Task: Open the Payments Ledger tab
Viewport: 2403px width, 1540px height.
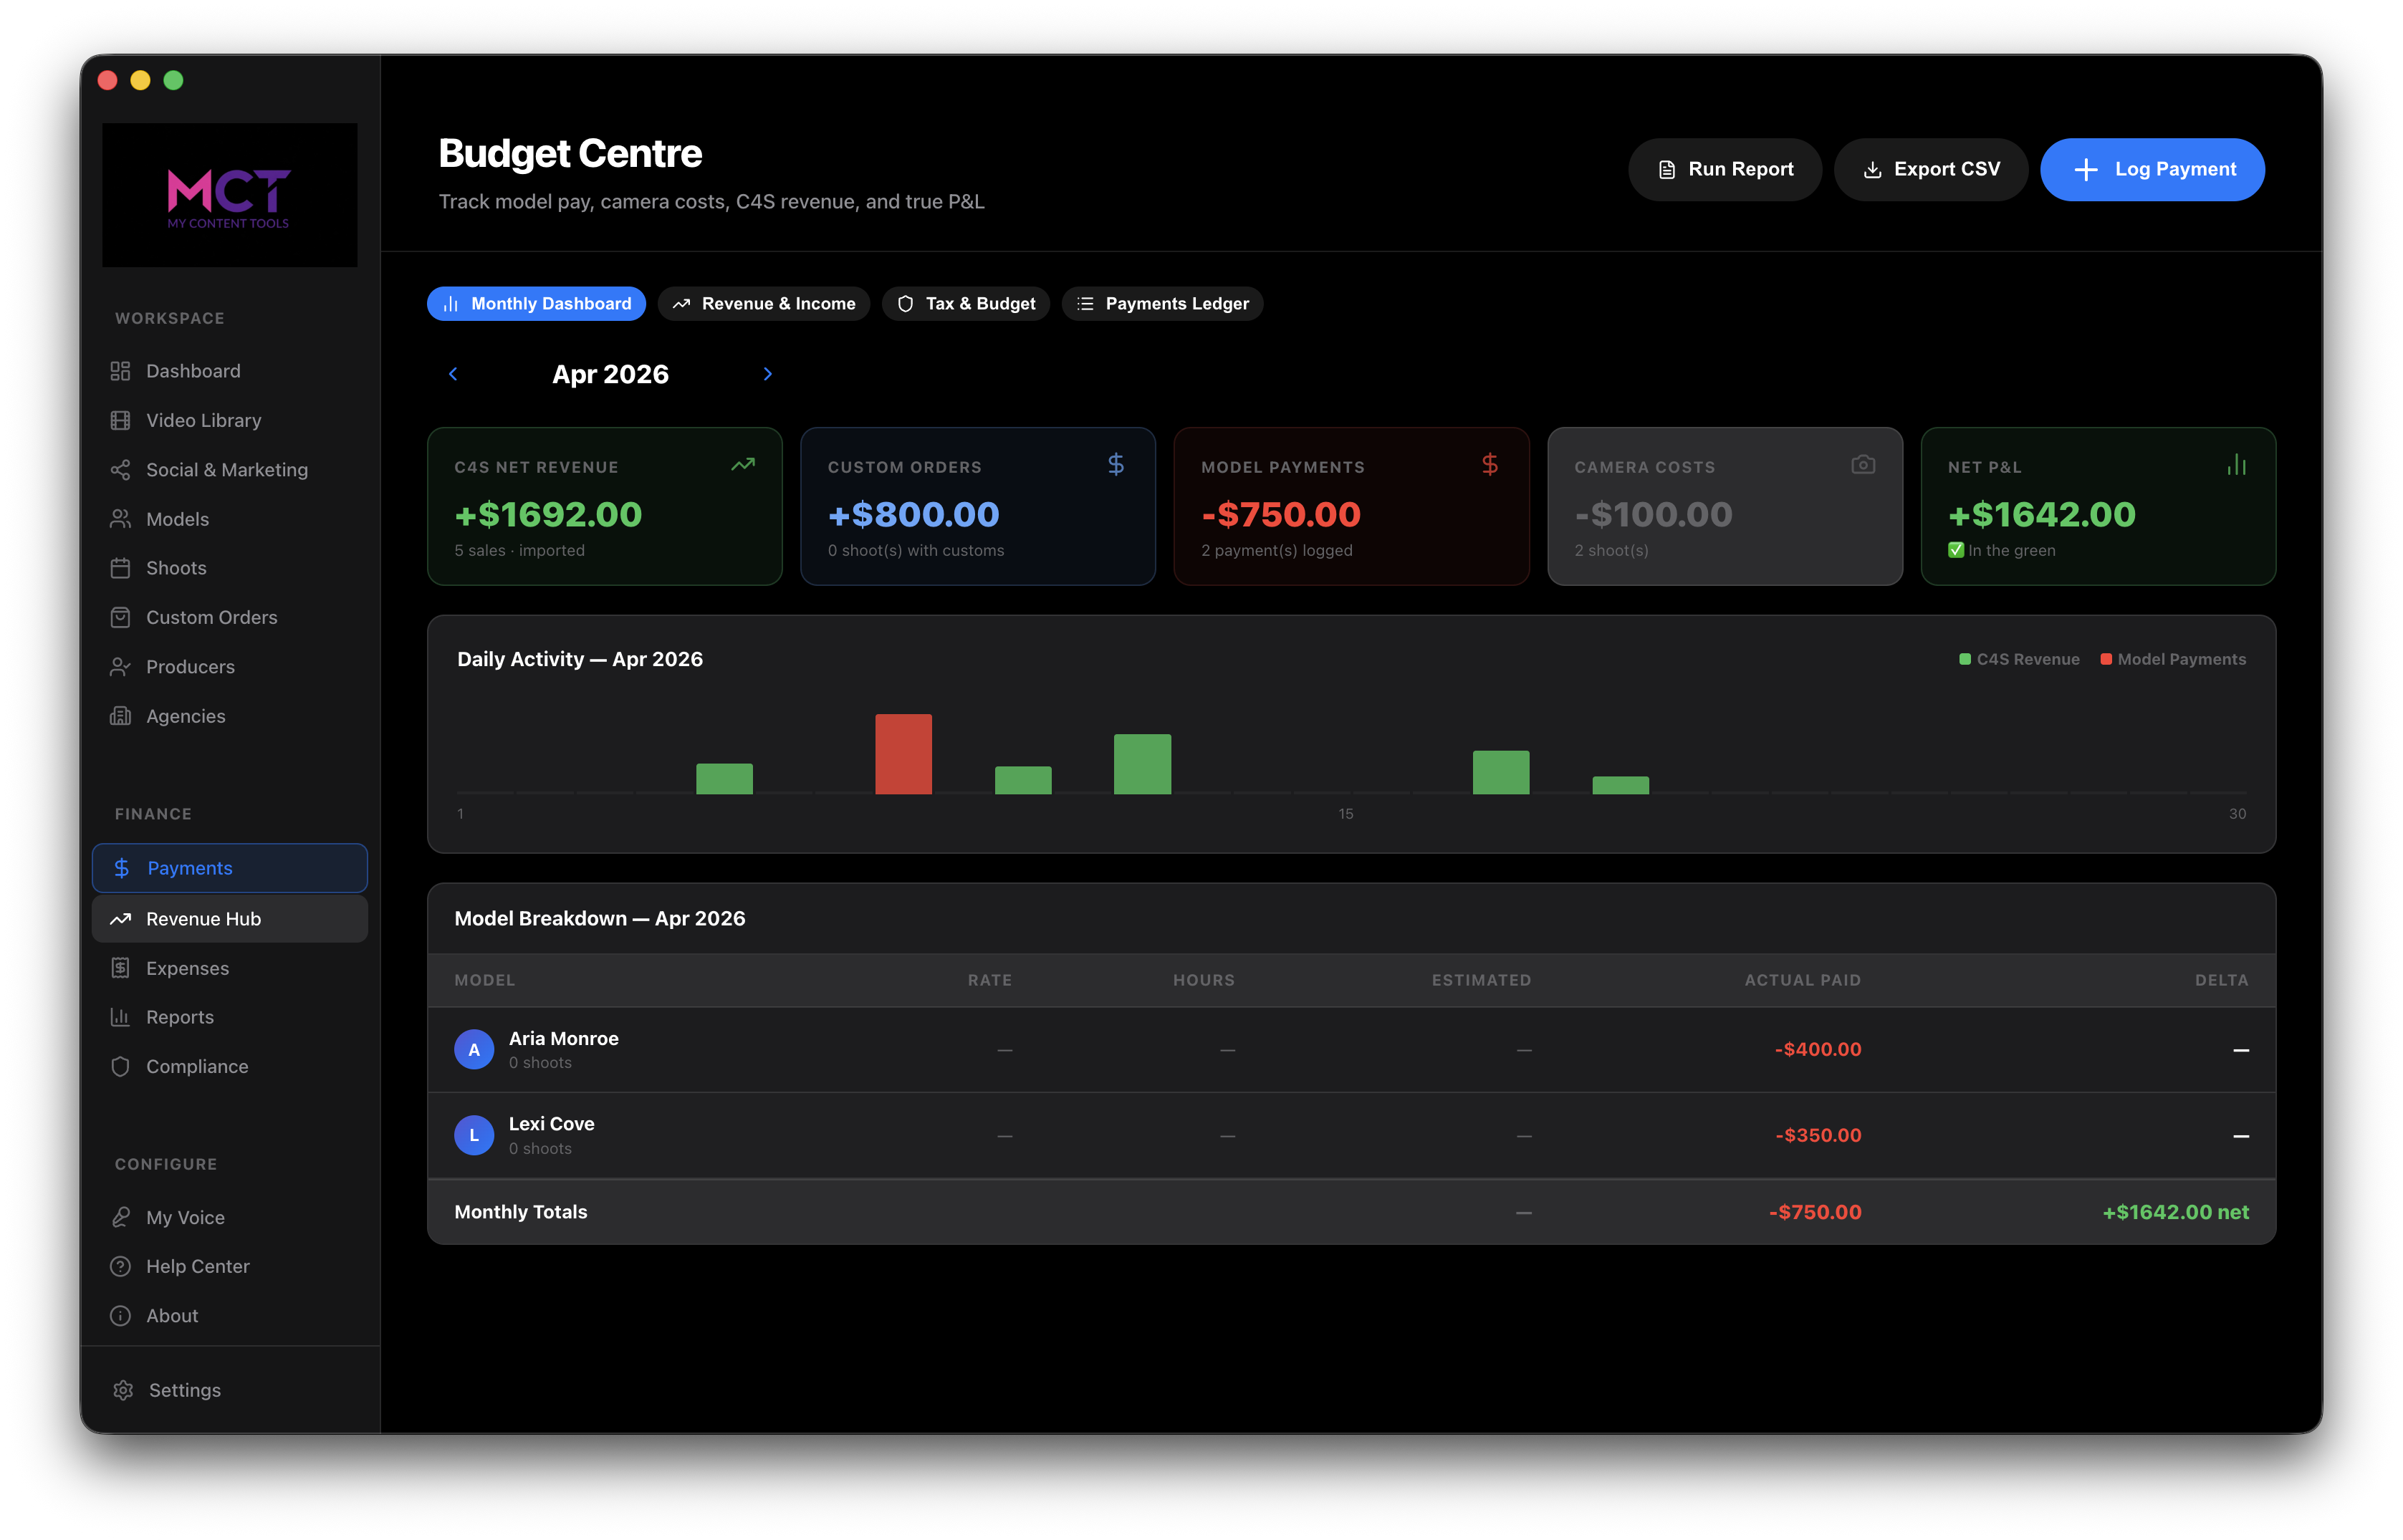Action: pos(1162,303)
